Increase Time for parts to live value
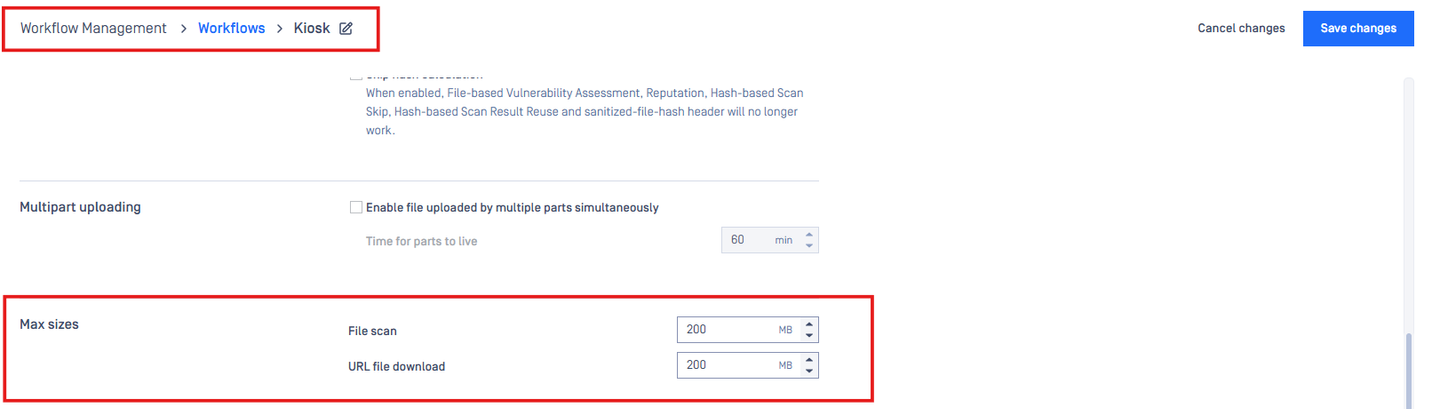The height and width of the screenshot is (409, 1440). coord(808,235)
